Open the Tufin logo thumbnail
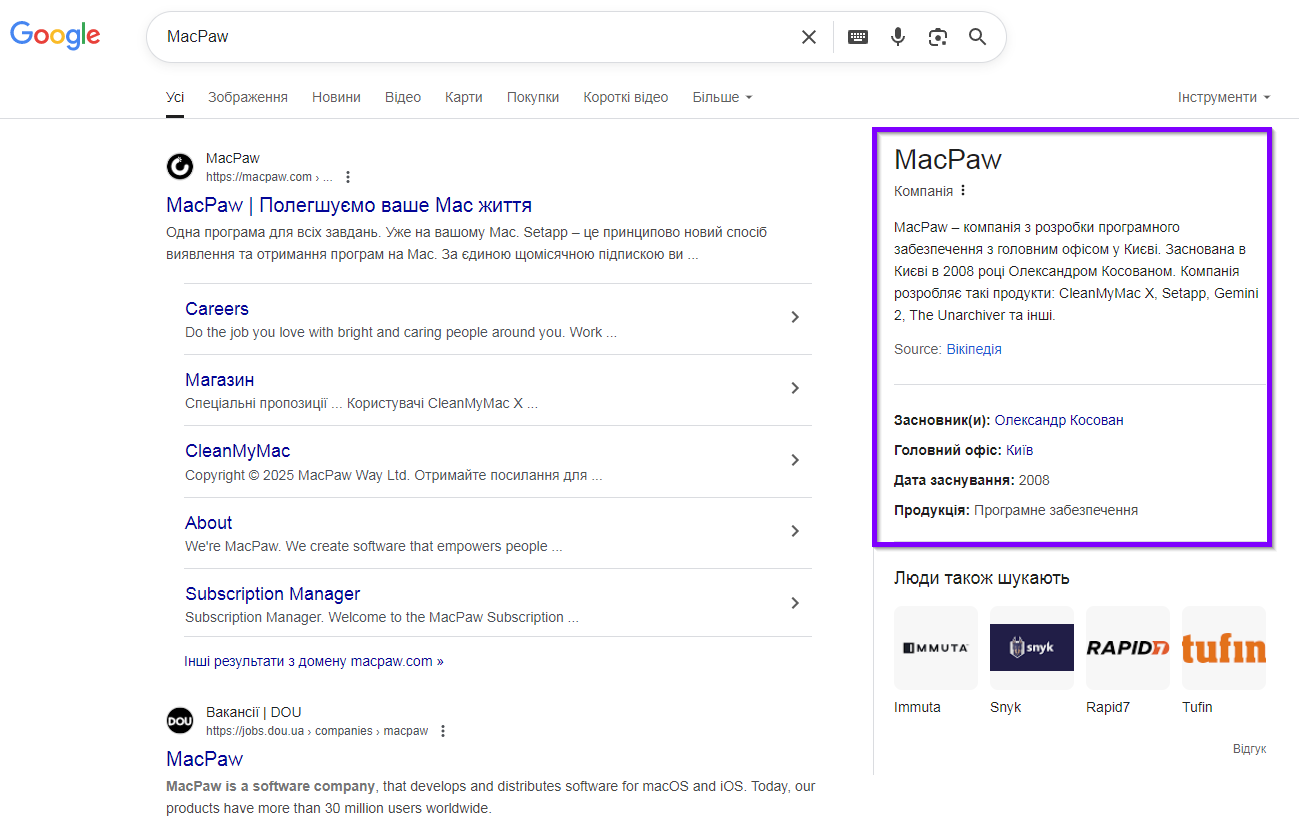This screenshot has height=828, width=1299. click(1224, 648)
